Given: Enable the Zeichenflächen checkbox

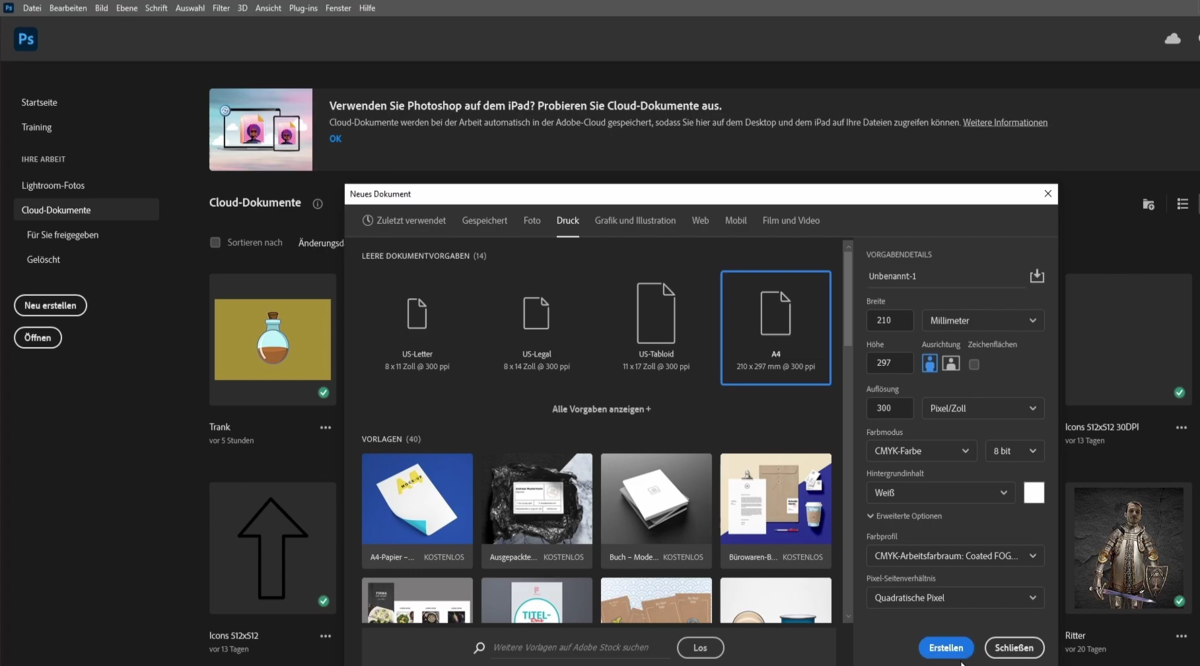Looking at the screenshot, I should tap(974, 364).
